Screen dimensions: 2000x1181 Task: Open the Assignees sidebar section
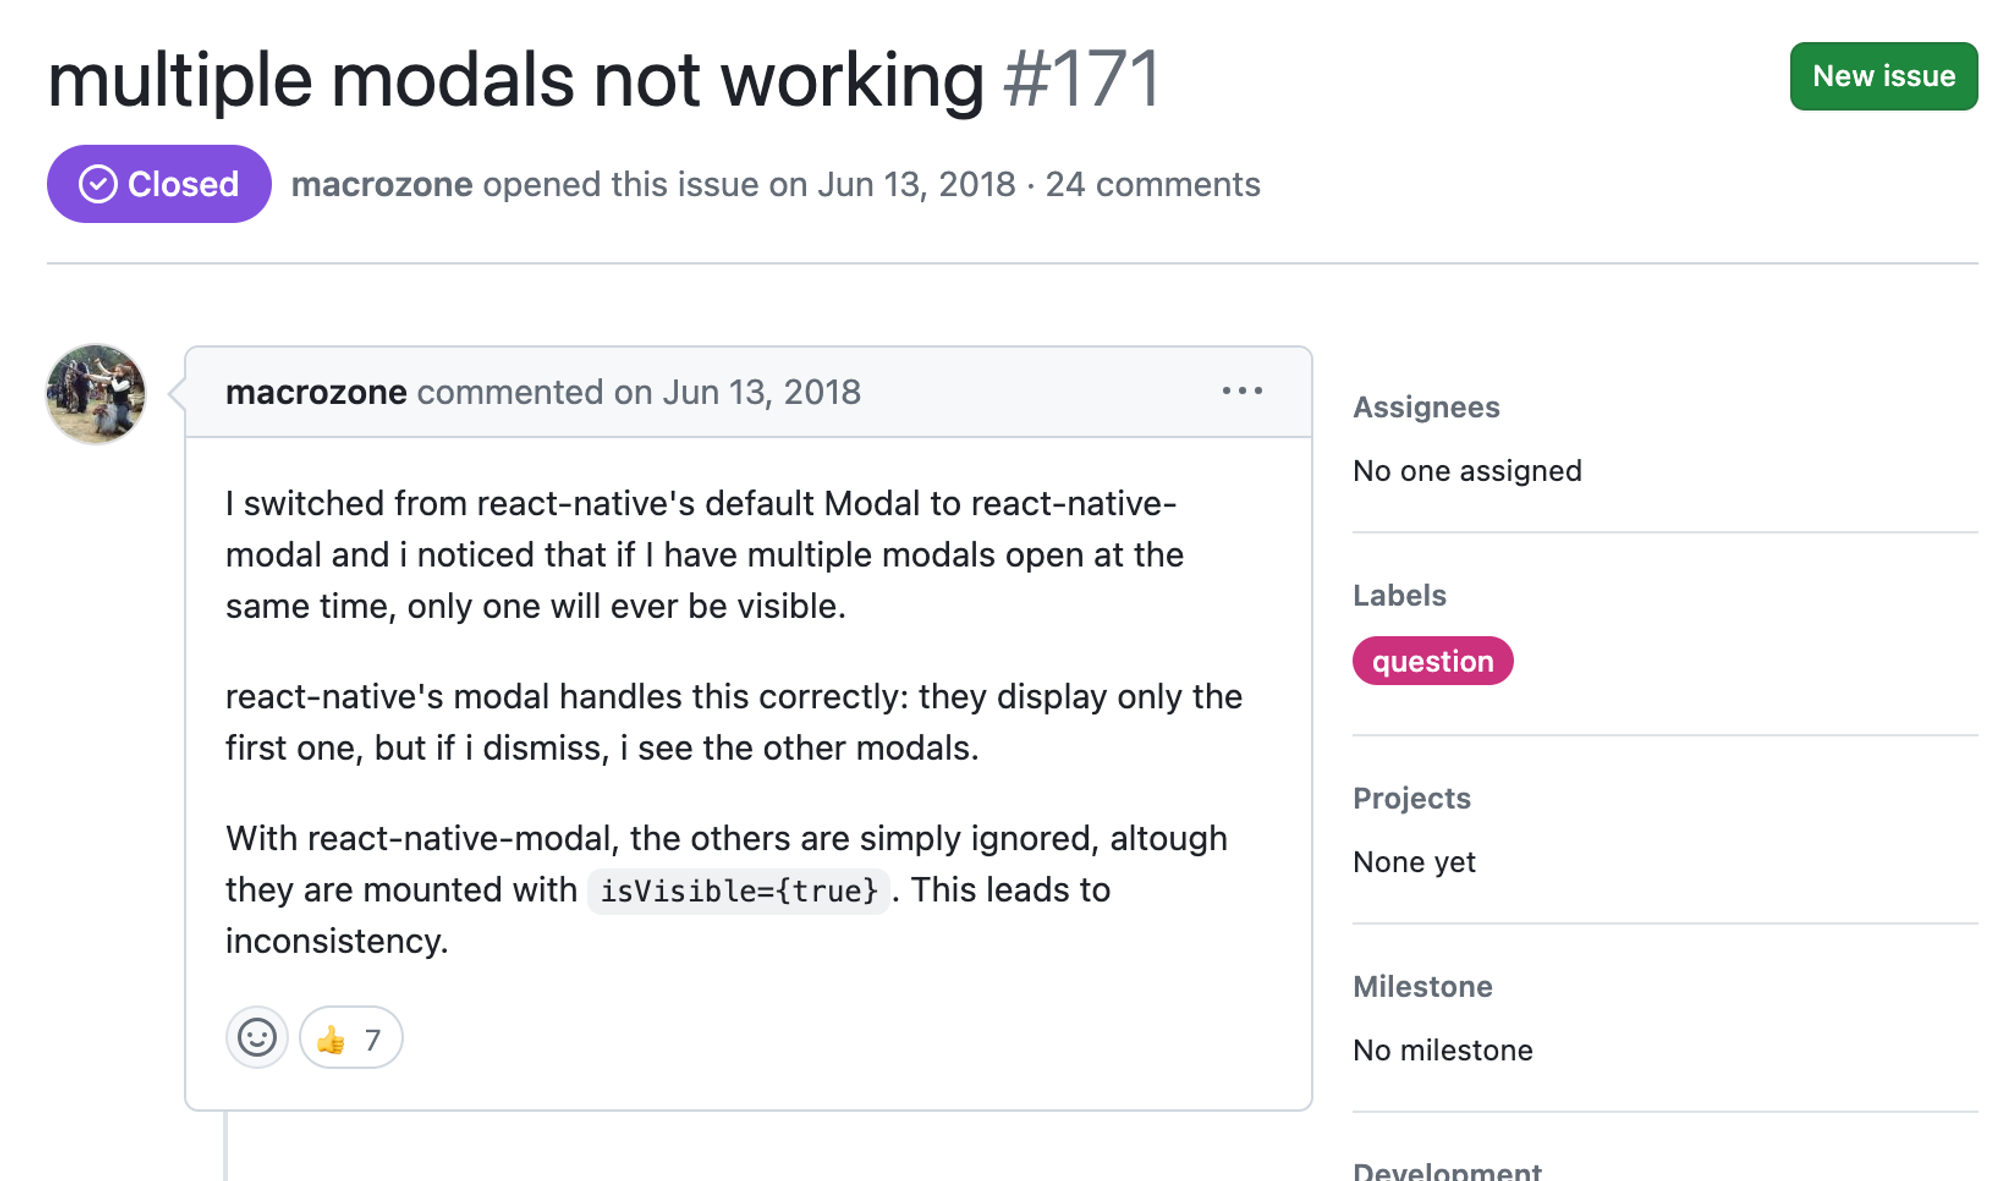click(1426, 407)
